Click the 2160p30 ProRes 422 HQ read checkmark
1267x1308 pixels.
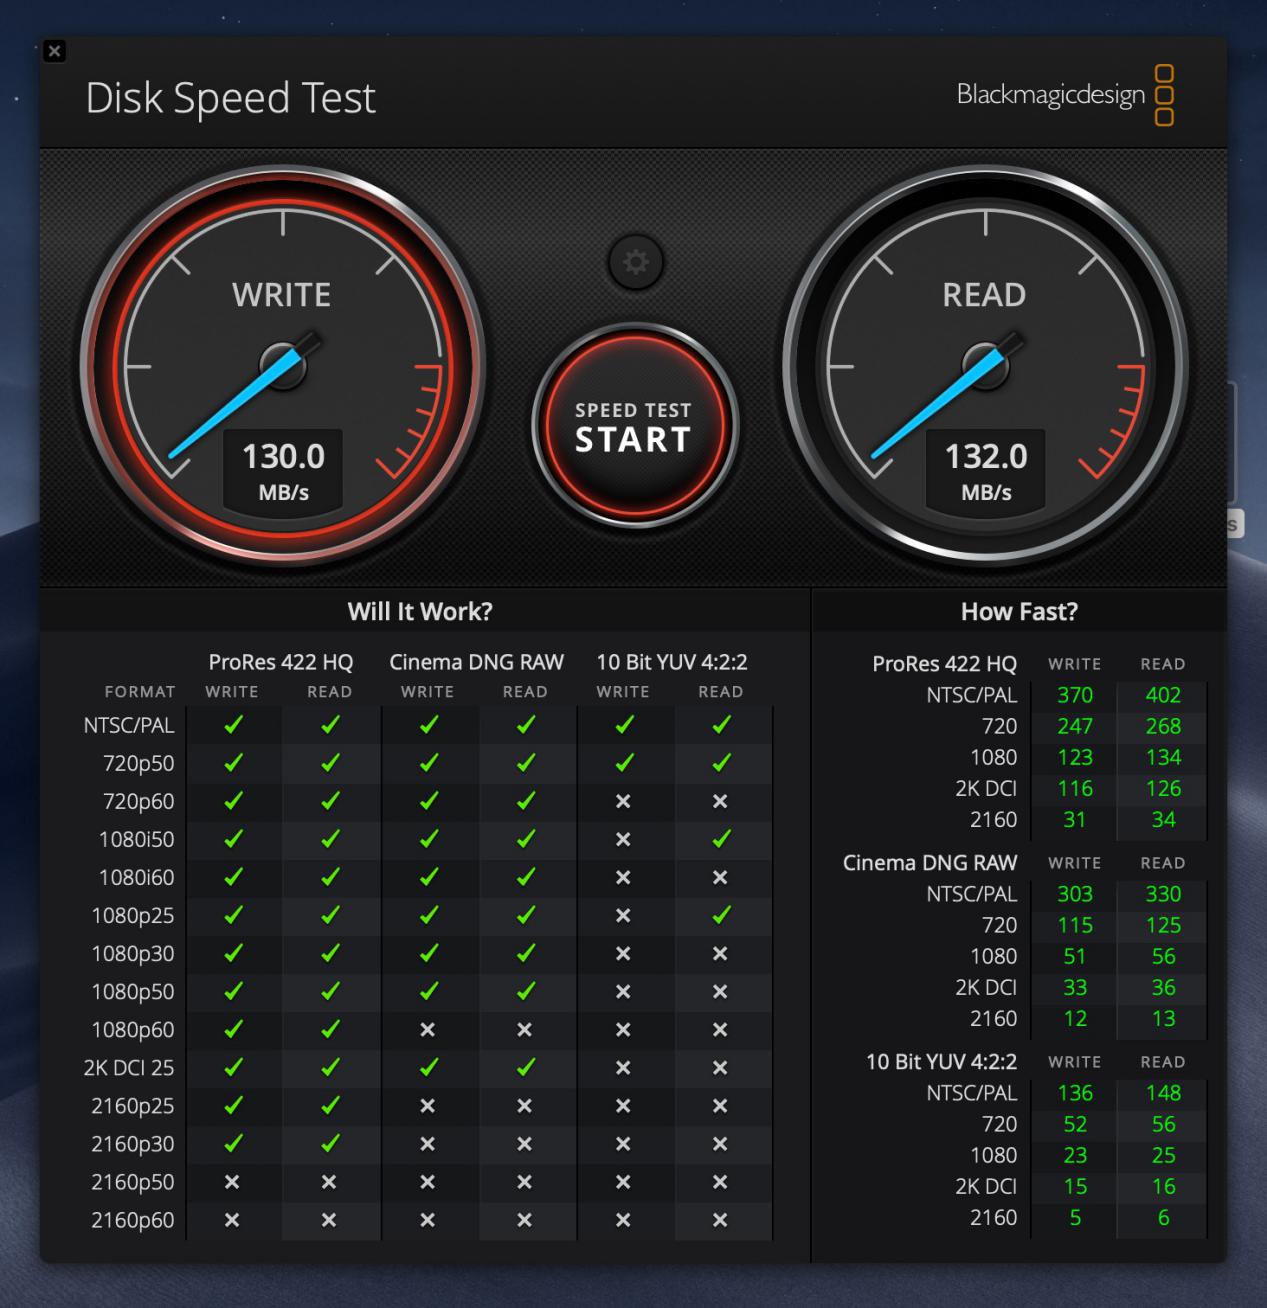pos(330,1143)
